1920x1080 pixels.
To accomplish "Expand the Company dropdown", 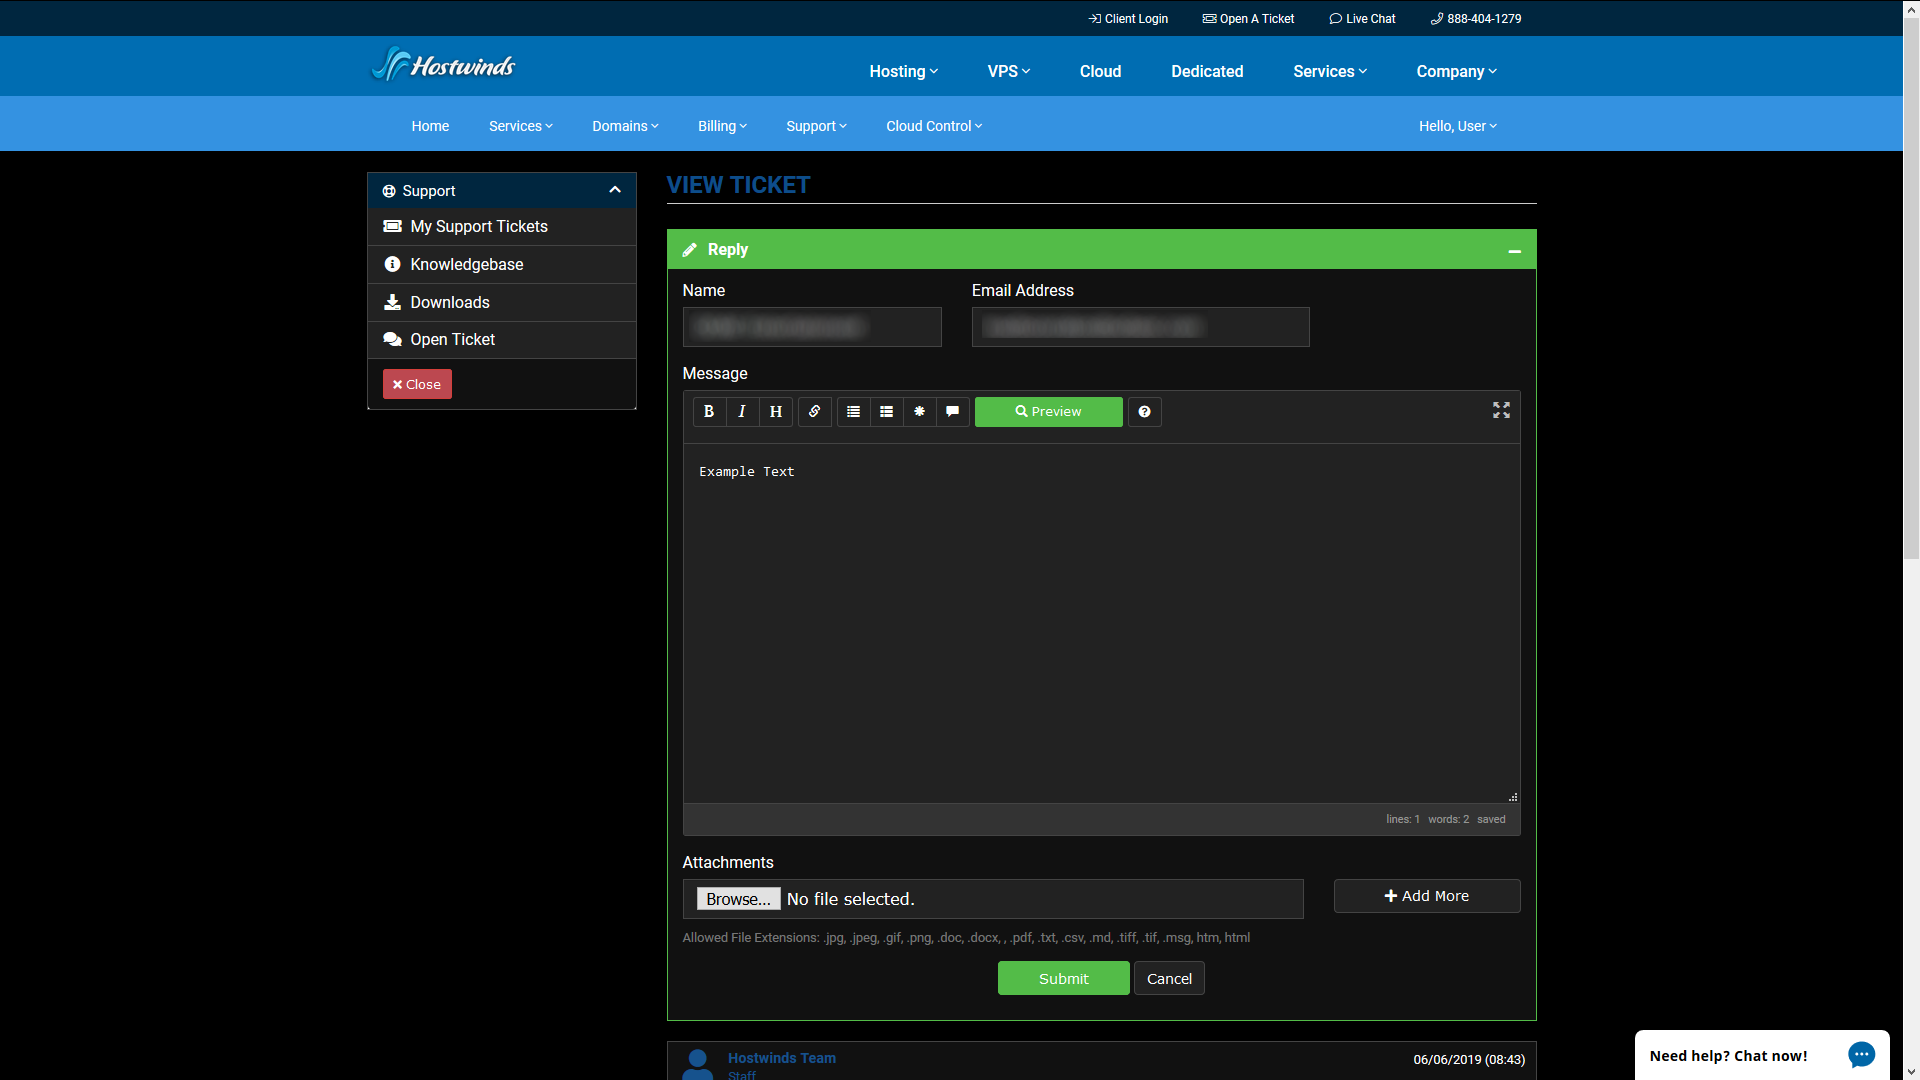I will pyautogui.click(x=1456, y=71).
